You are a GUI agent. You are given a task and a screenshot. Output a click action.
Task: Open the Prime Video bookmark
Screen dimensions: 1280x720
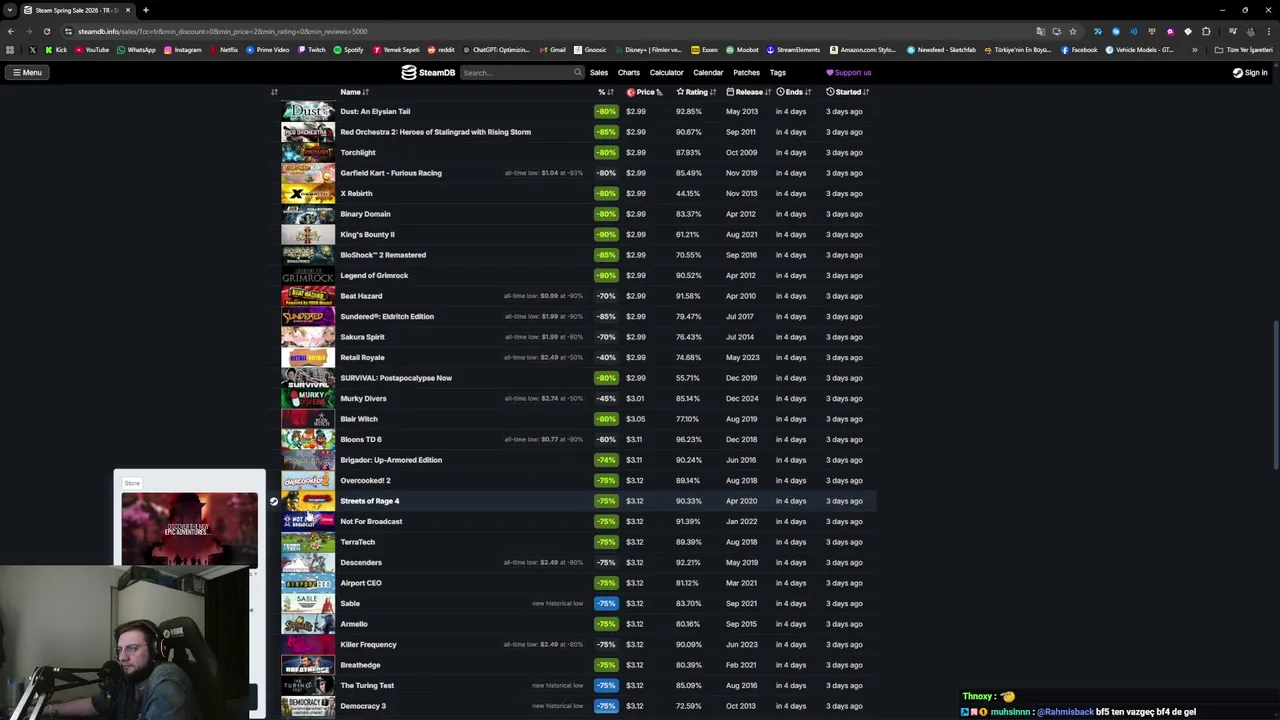268,50
